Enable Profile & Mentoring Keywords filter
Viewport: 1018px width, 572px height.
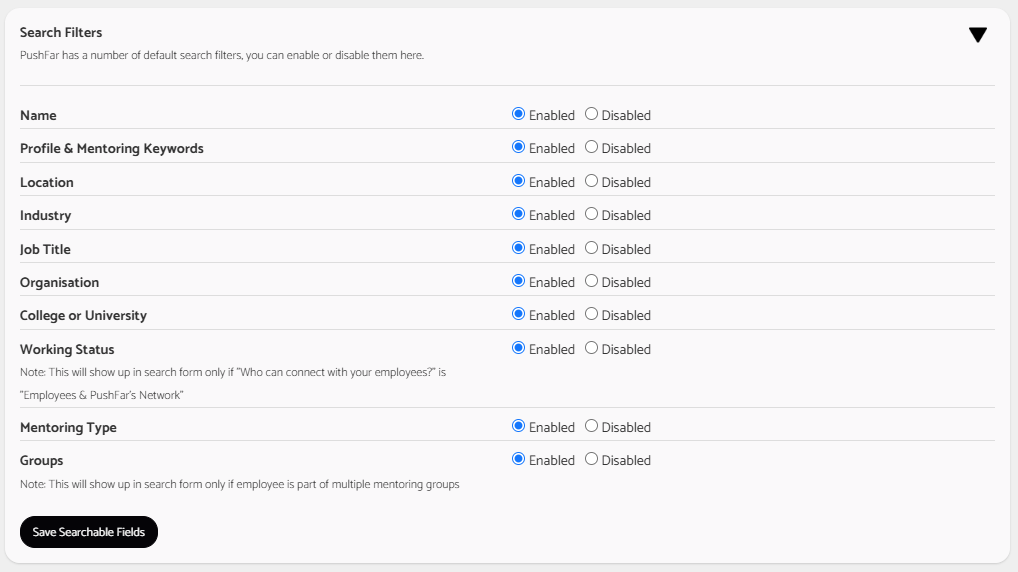(x=518, y=147)
